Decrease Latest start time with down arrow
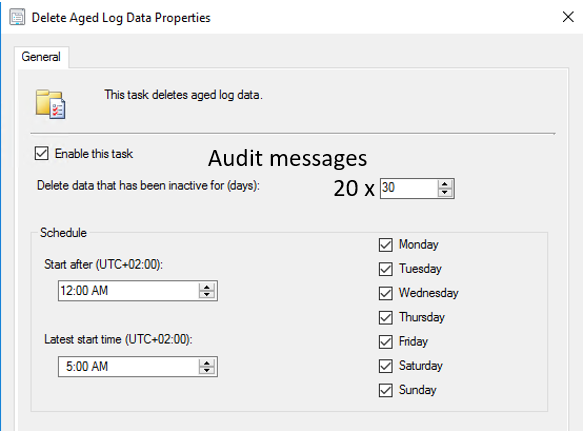The image size is (584, 431). [207, 371]
